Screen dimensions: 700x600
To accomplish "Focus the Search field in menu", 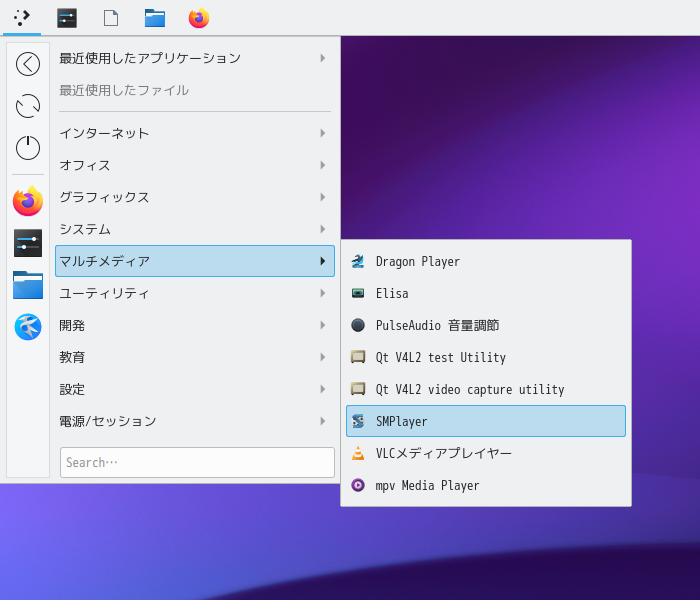I will (x=197, y=462).
